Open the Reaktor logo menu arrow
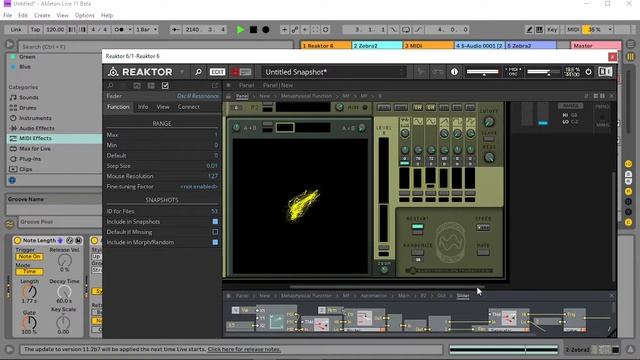640x360 pixels. 182,72
